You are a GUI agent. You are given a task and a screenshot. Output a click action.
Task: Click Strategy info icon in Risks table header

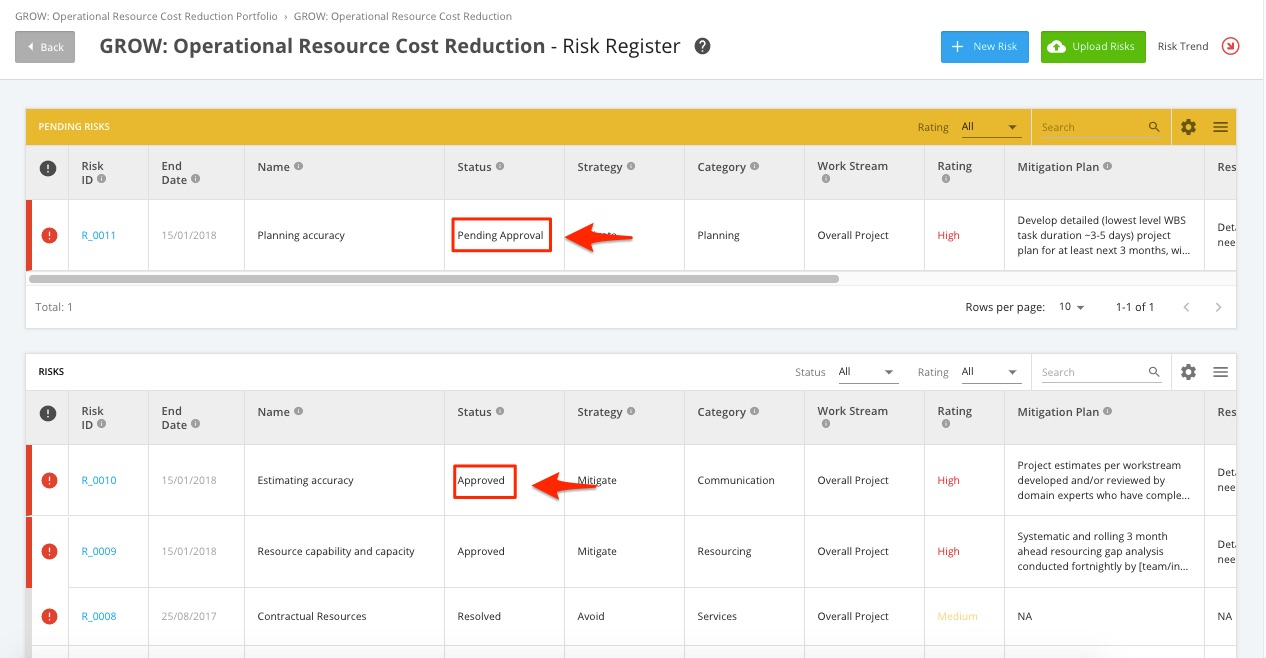631,412
